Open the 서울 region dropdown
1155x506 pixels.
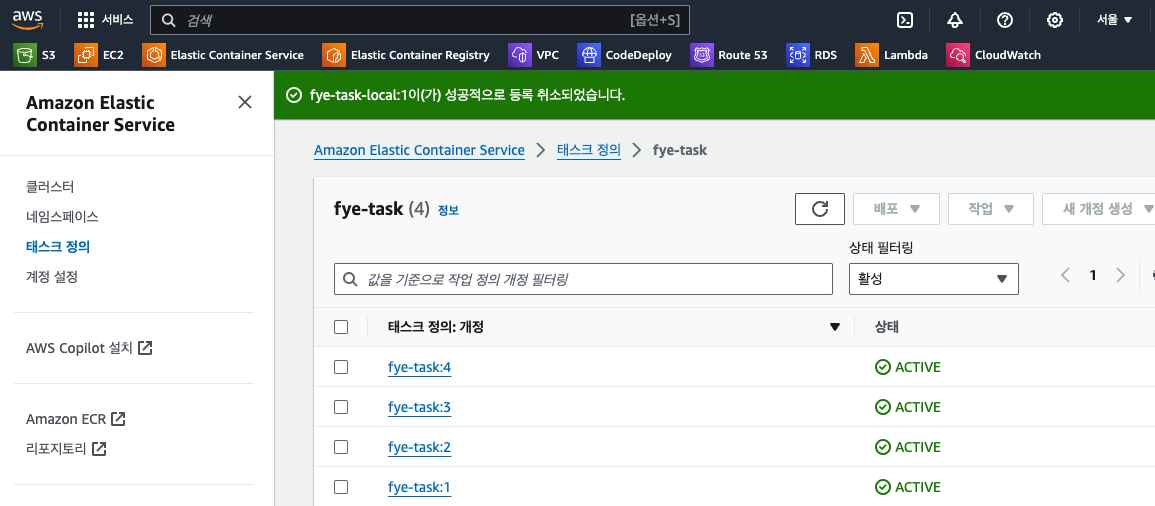[x=1114, y=20]
